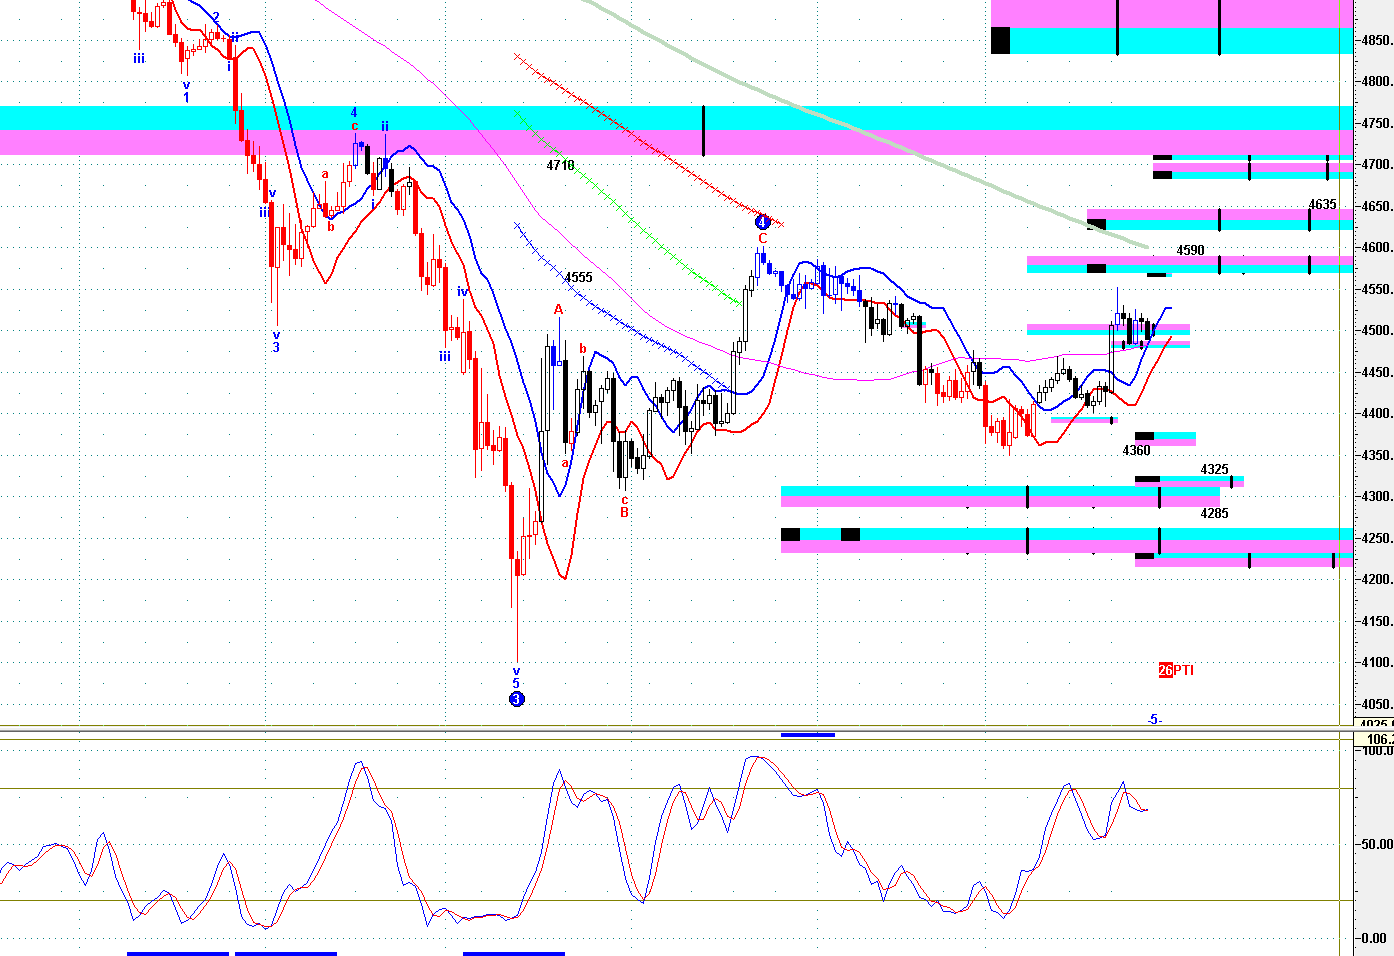Select the 4500 price axis label
This screenshot has width=1394, height=956.
[x=1376, y=331]
